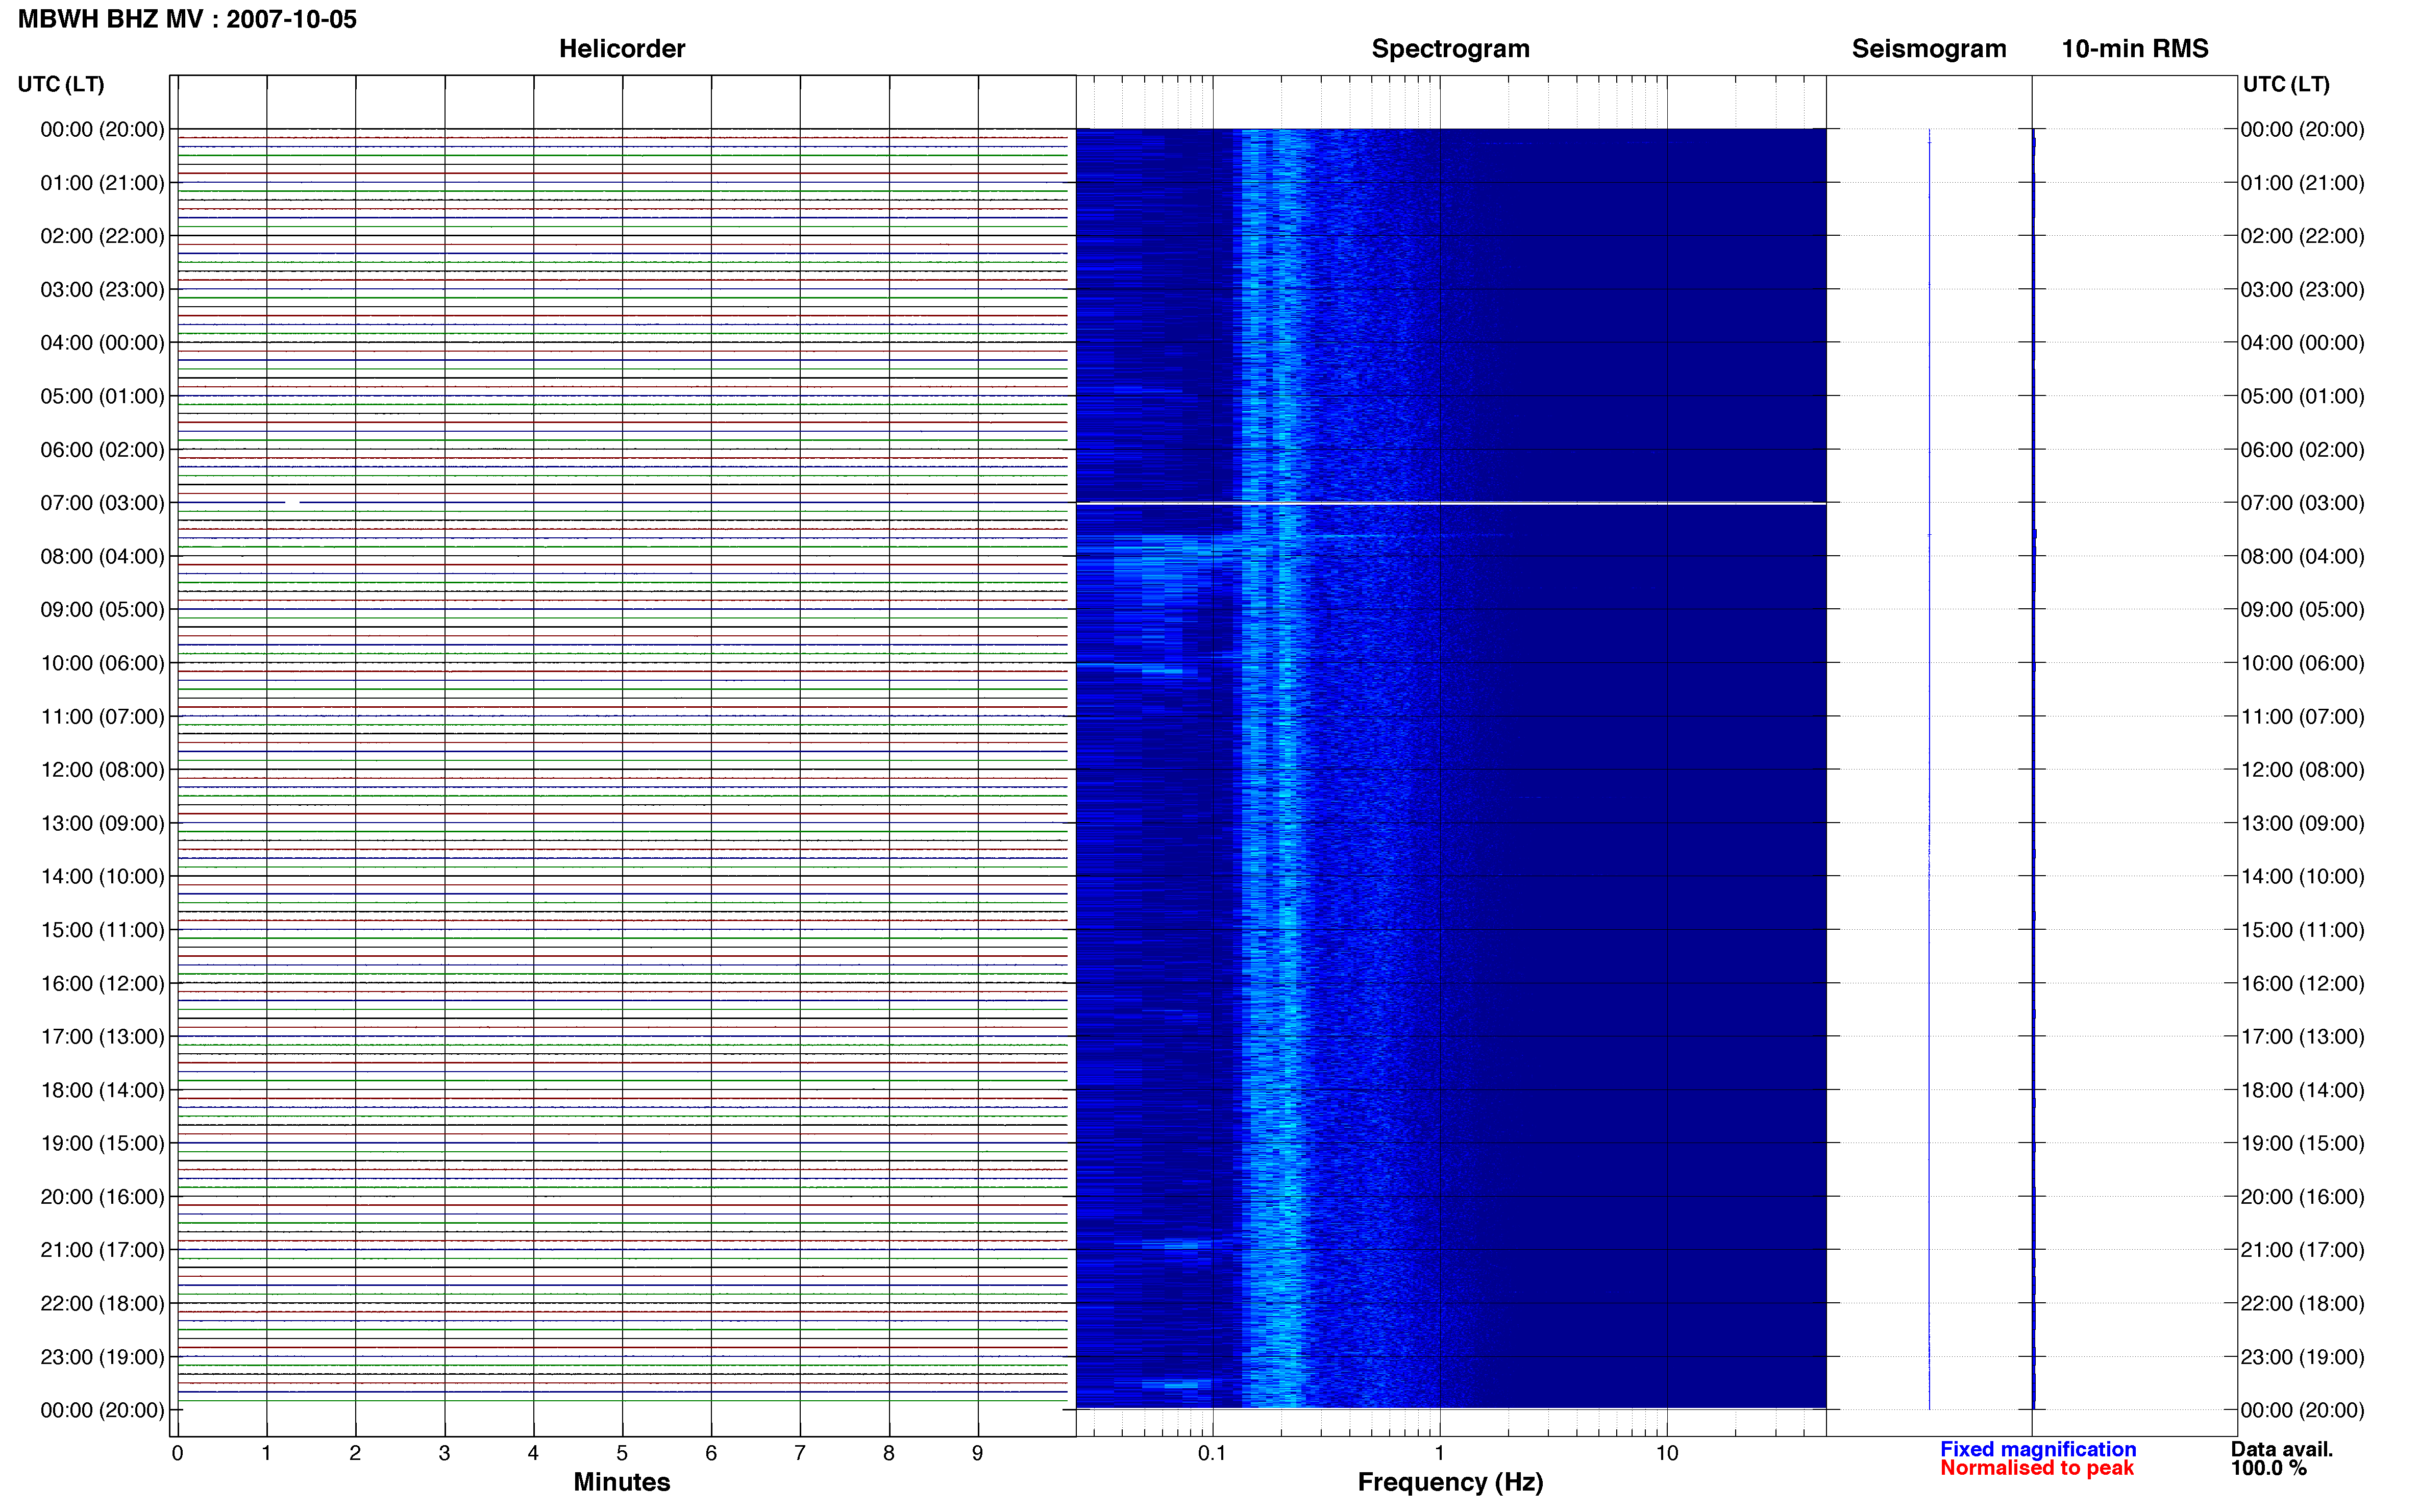Click the left '02:00 (22:00)' time label
2419x1512 pixels.
[x=102, y=236]
